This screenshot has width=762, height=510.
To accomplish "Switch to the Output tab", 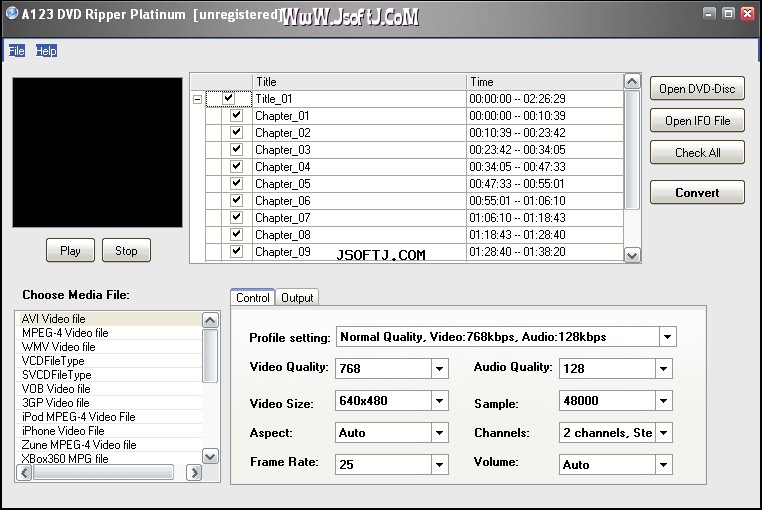I will [x=297, y=298].
